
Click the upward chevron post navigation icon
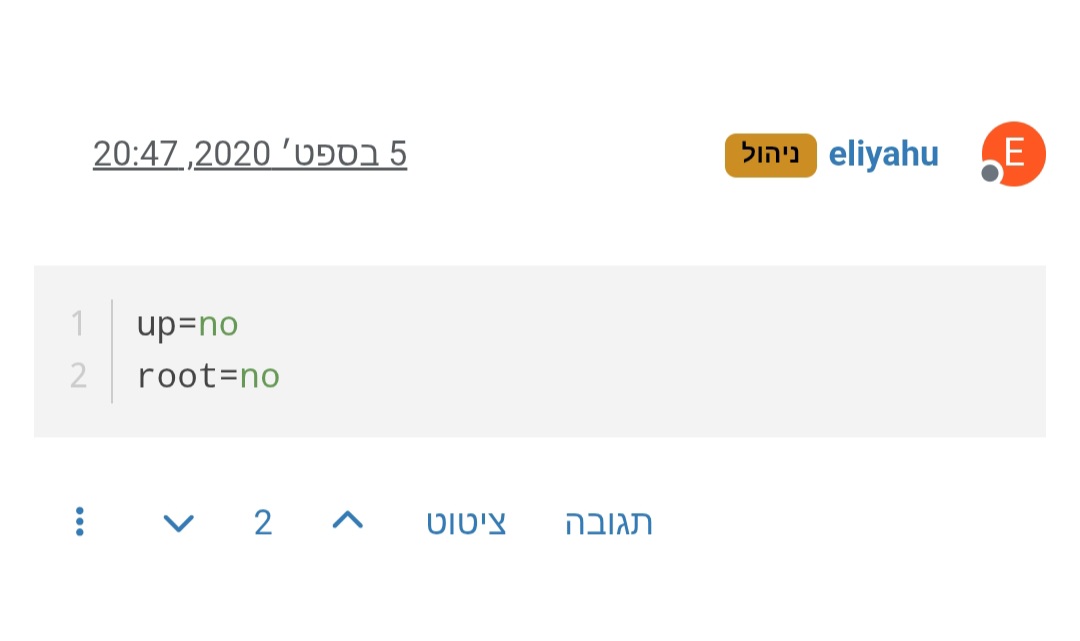(347, 521)
